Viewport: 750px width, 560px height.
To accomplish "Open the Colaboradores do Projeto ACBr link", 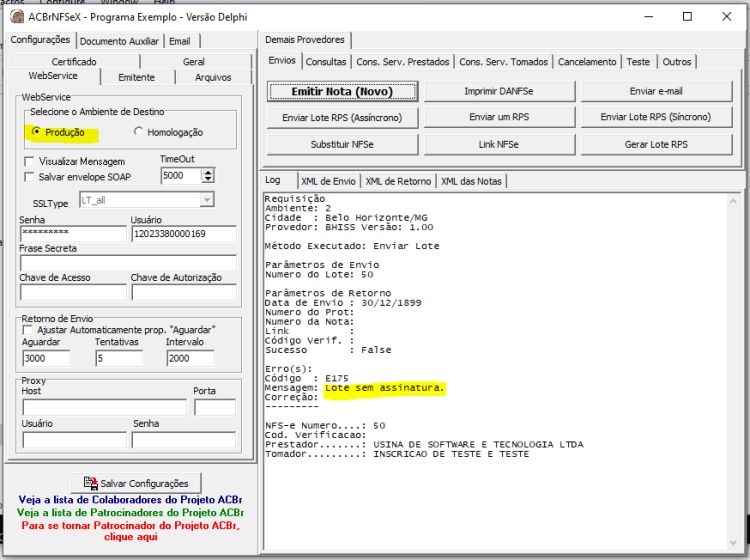I will (x=130, y=500).
